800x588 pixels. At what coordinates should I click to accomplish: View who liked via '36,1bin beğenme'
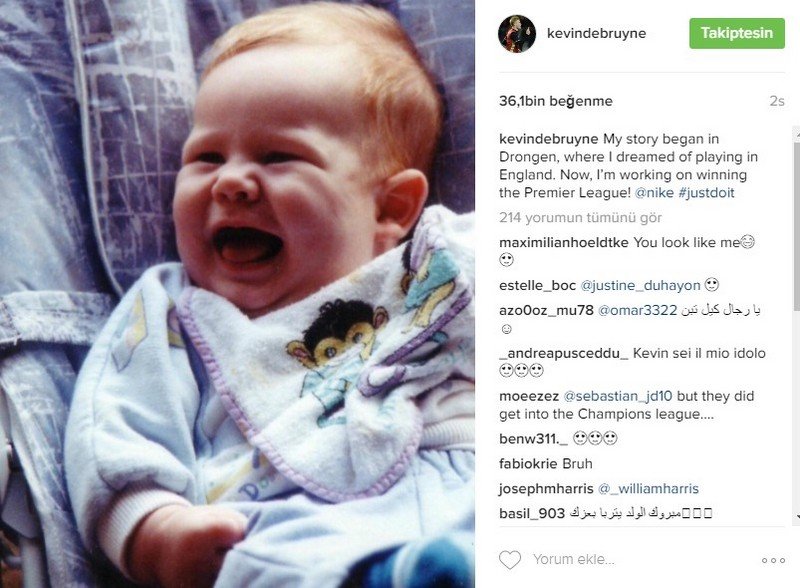coord(556,101)
